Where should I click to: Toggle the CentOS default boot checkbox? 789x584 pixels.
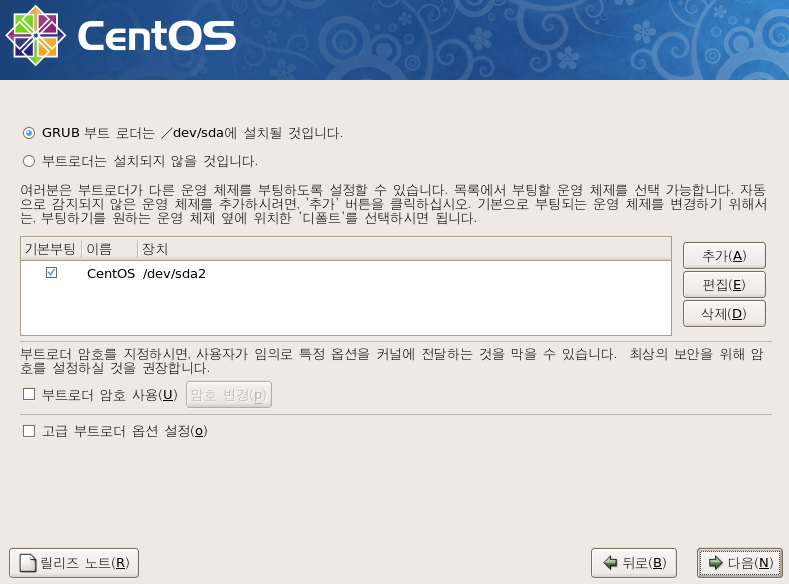[51, 273]
